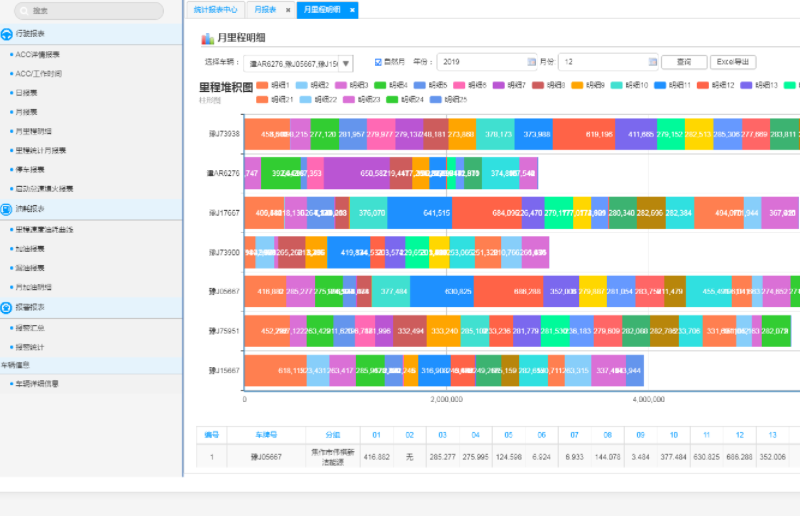This screenshot has height=516, width=800.
Task: Open the year calendar picker icon
Action: (x=531, y=62)
